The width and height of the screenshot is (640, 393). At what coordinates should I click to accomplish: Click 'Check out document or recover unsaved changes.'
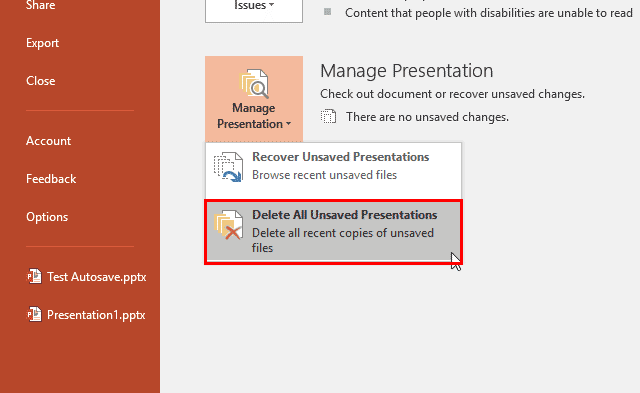(452, 94)
